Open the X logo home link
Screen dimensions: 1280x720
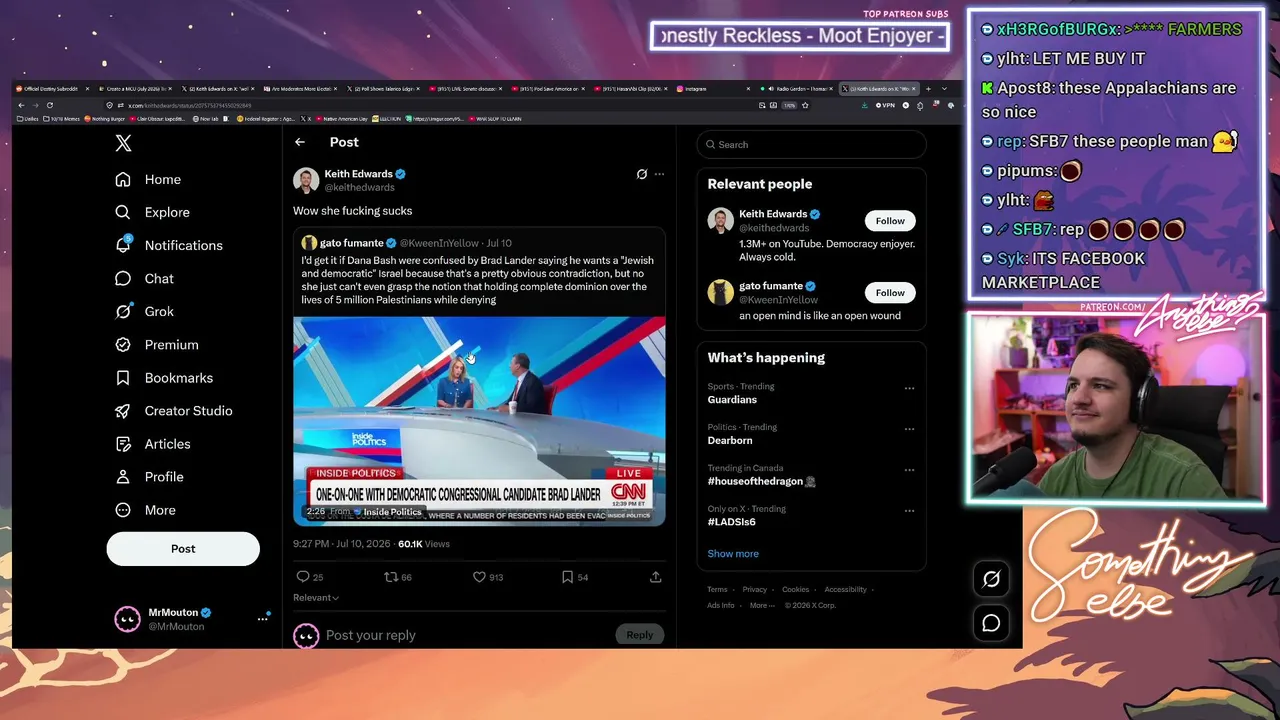(123, 143)
